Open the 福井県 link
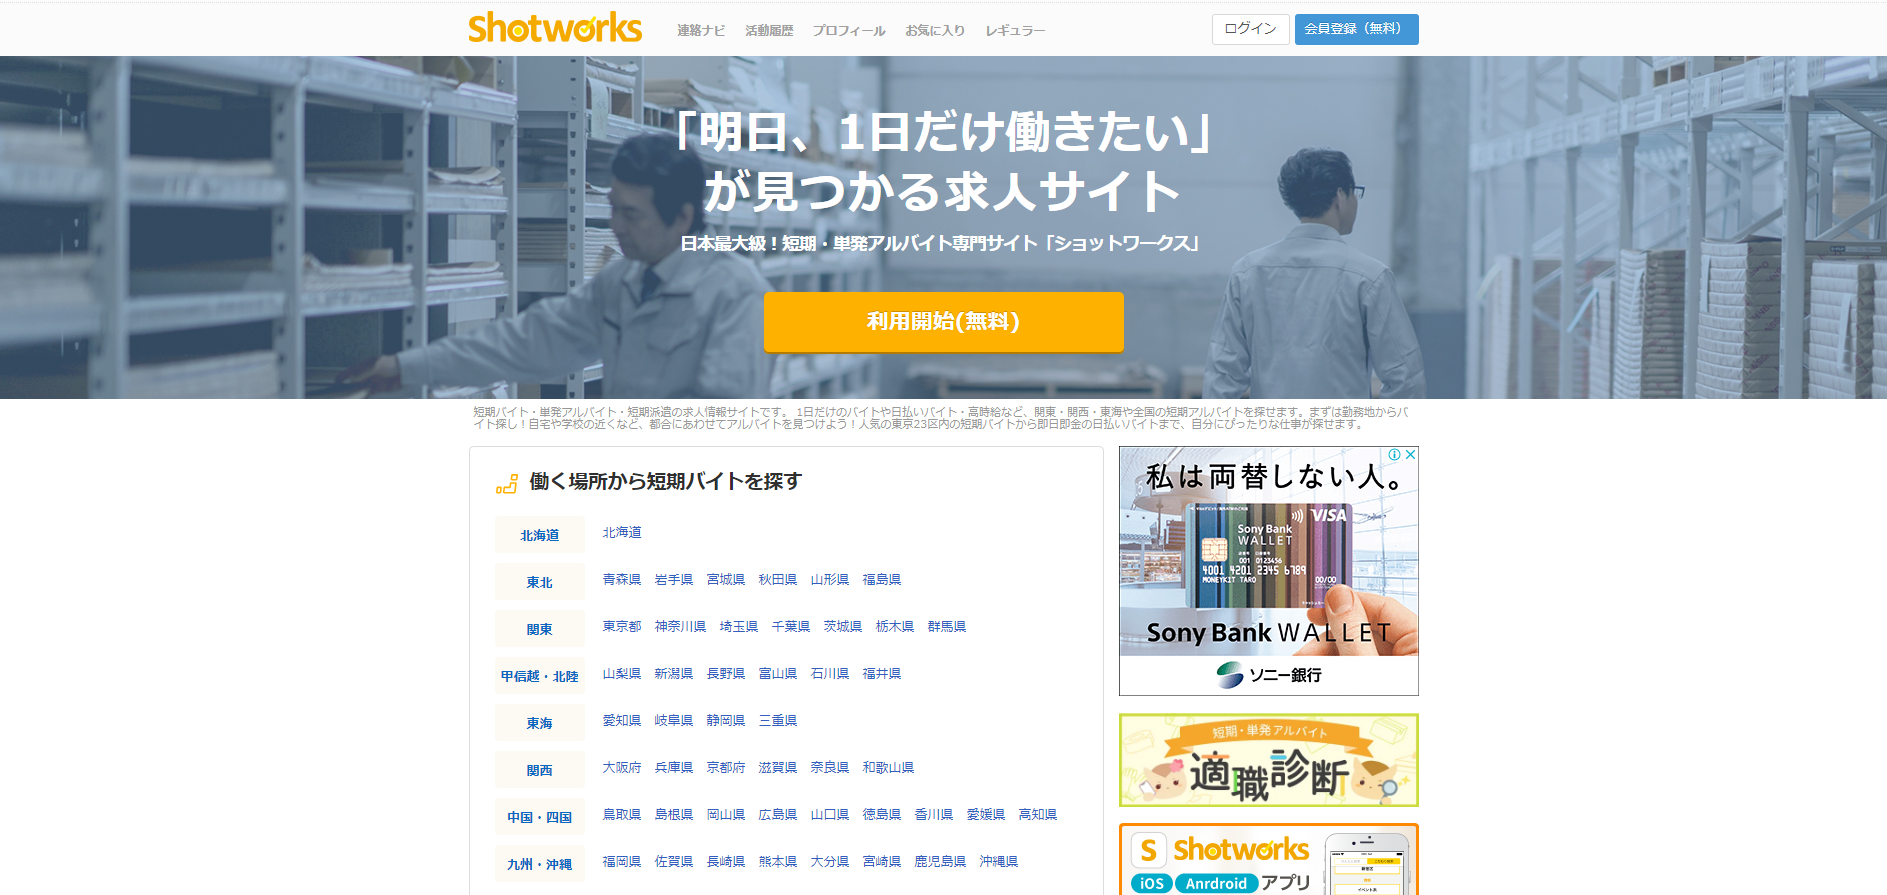This screenshot has height=895, width=1887. pyautogui.click(x=882, y=673)
